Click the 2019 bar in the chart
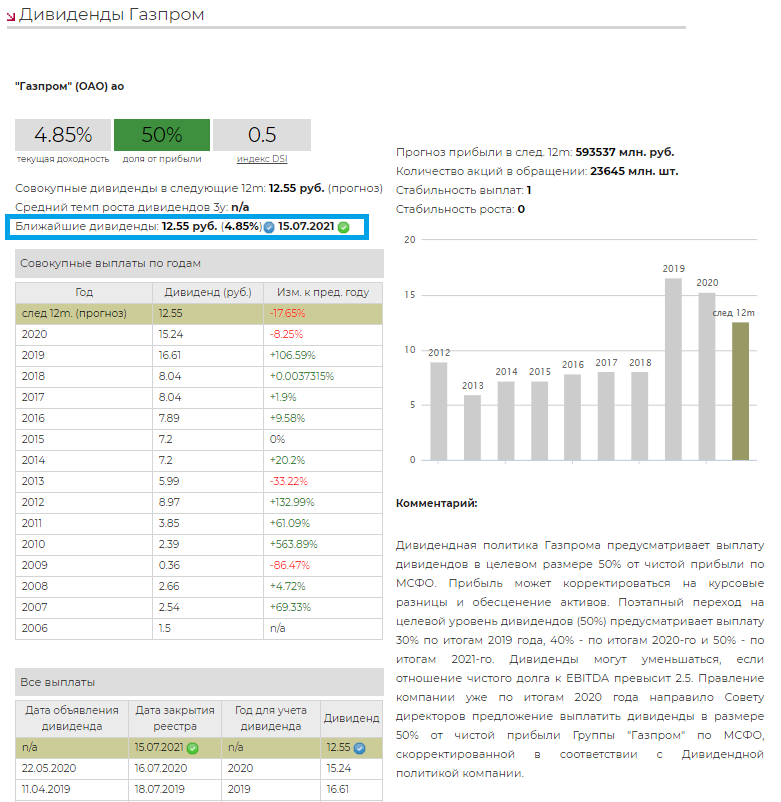Image resolution: width=781 pixels, height=802 pixels. pos(673,369)
